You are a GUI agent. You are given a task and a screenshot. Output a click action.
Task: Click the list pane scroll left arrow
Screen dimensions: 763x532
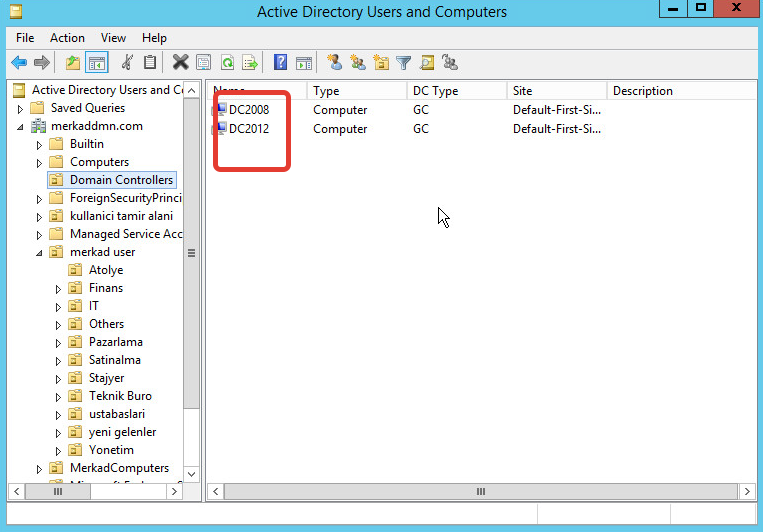pos(216,492)
